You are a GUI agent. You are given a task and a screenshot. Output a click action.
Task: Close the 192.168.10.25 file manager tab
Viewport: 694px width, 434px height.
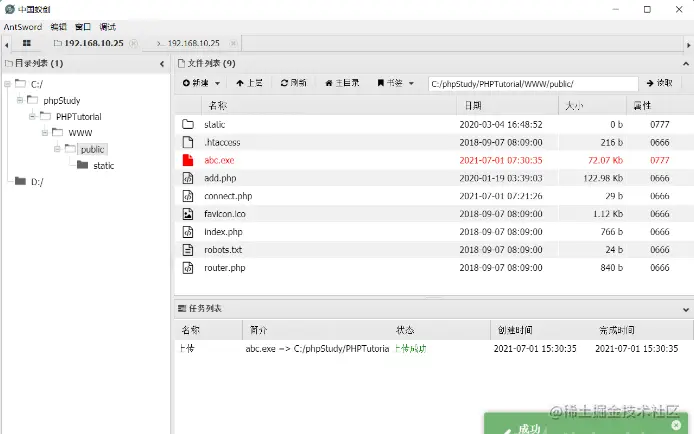point(133,43)
